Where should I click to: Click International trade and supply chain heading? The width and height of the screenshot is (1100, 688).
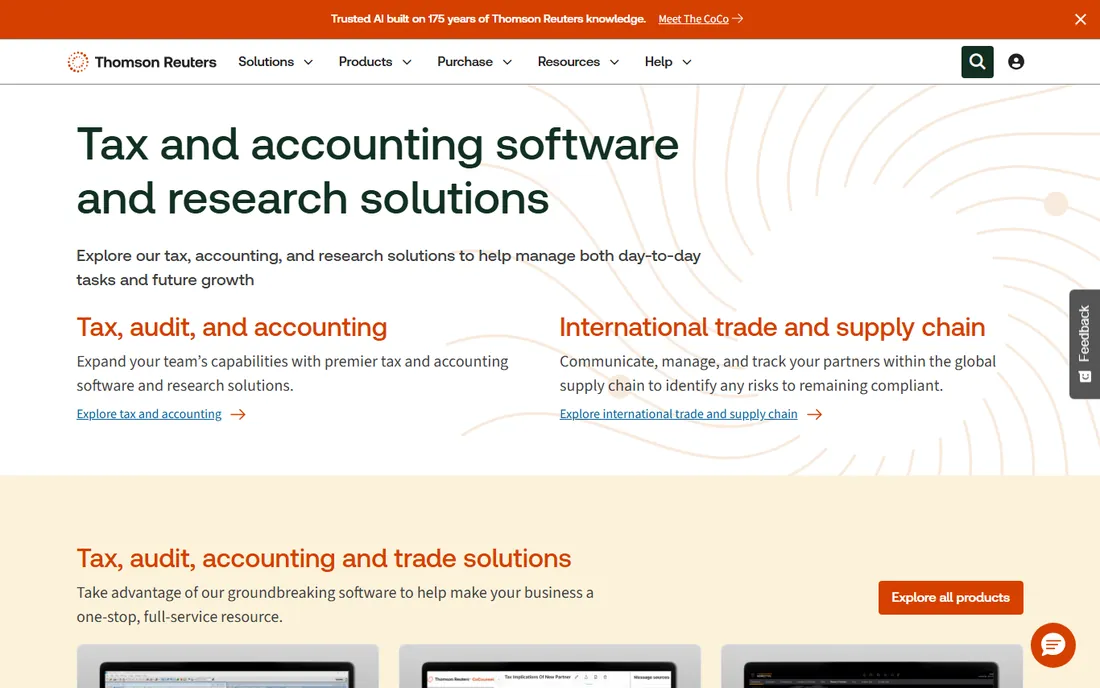point(772,328)
